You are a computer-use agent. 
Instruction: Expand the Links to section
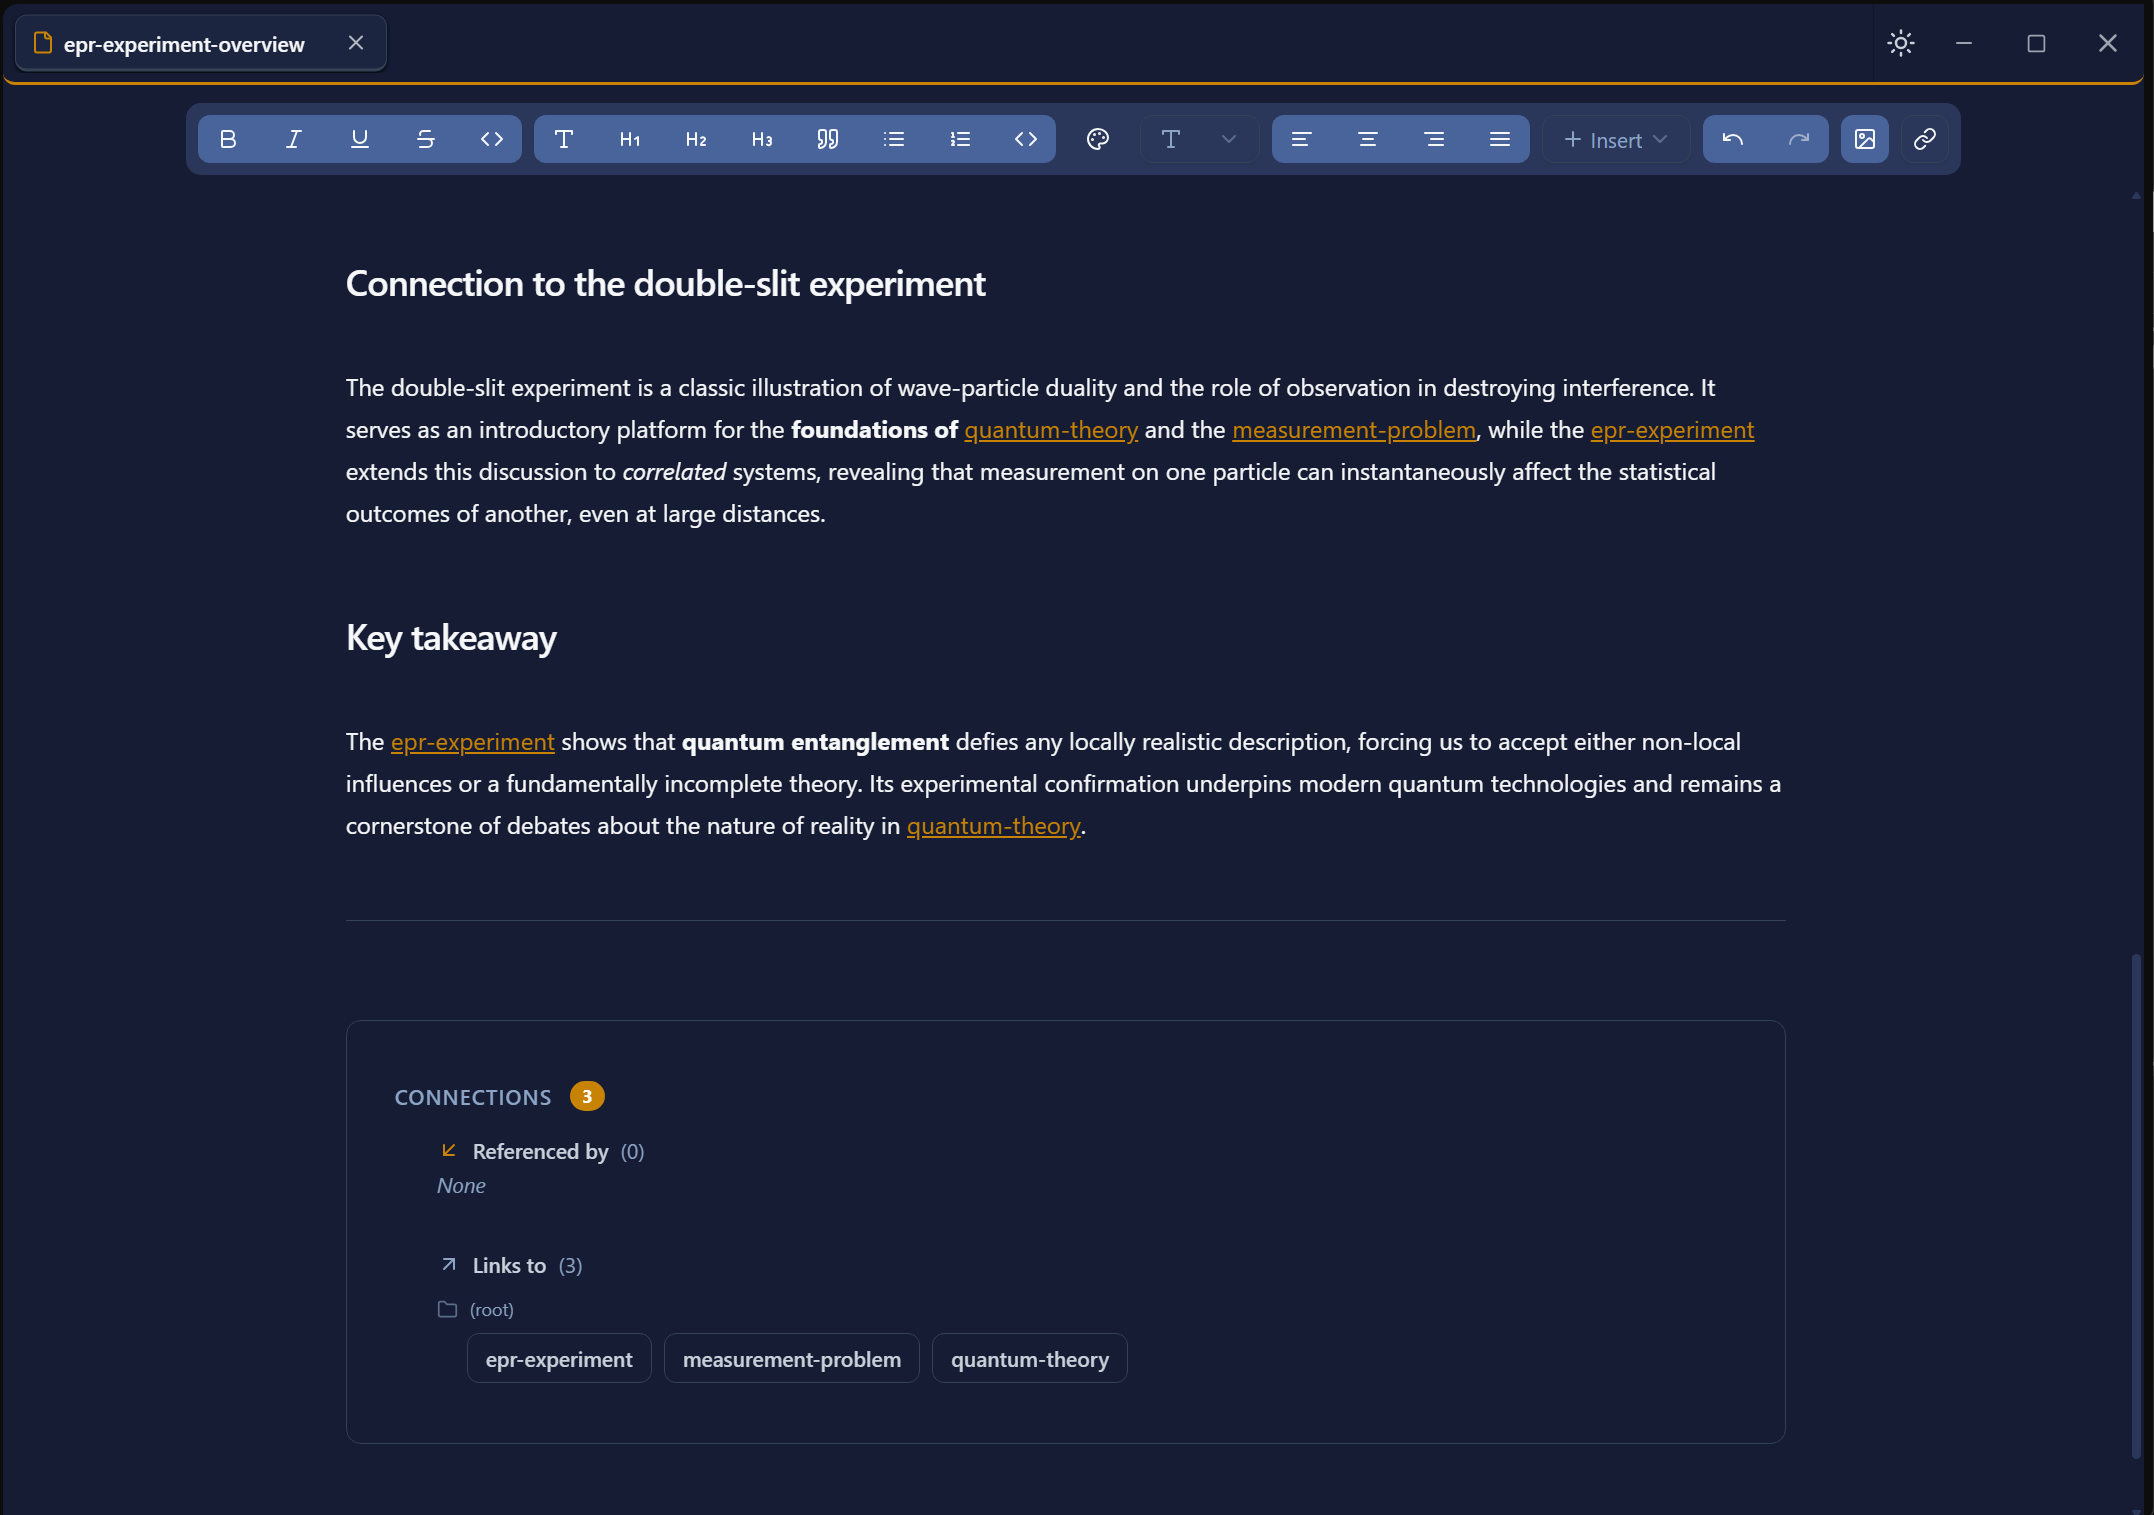click(x=509, y=1265)
